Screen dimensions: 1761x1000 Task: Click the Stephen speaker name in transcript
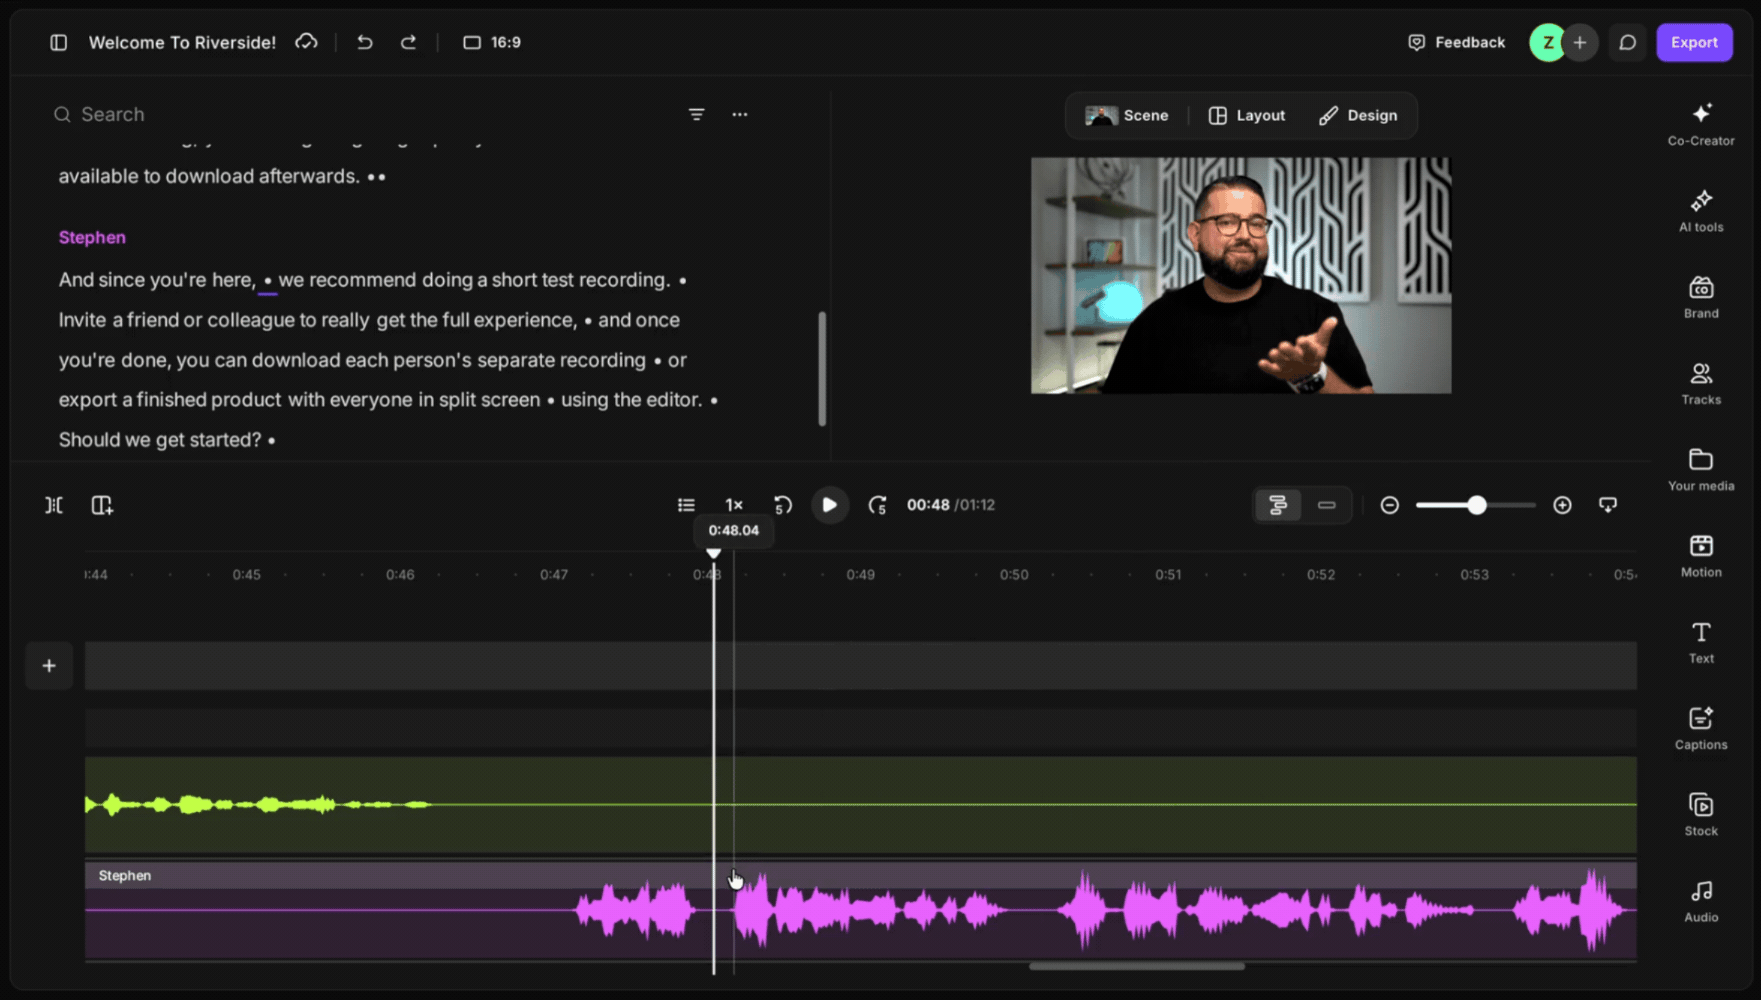pyautogui.click(x=92, y=237)
